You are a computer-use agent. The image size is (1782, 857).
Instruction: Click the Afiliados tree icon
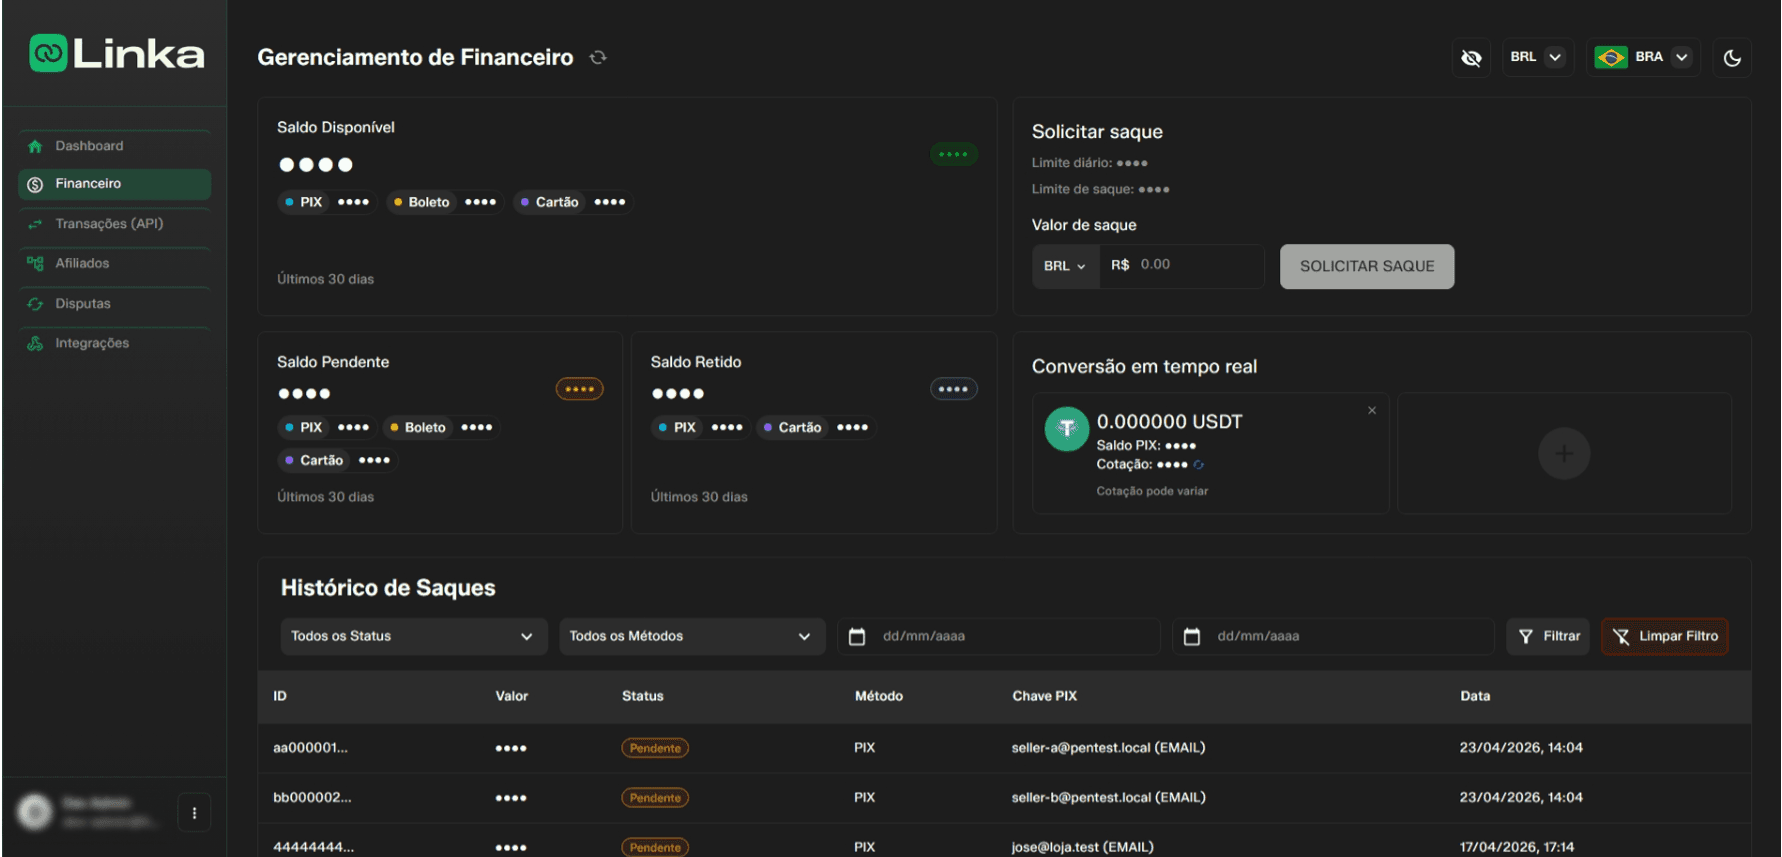tap(35, 263)
